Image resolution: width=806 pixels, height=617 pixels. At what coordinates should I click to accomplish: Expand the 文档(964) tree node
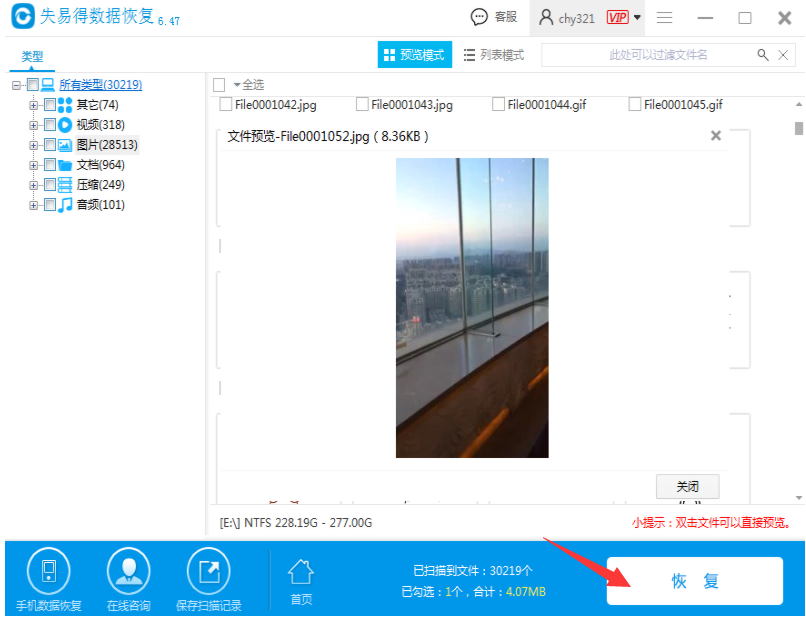(34, 165)
